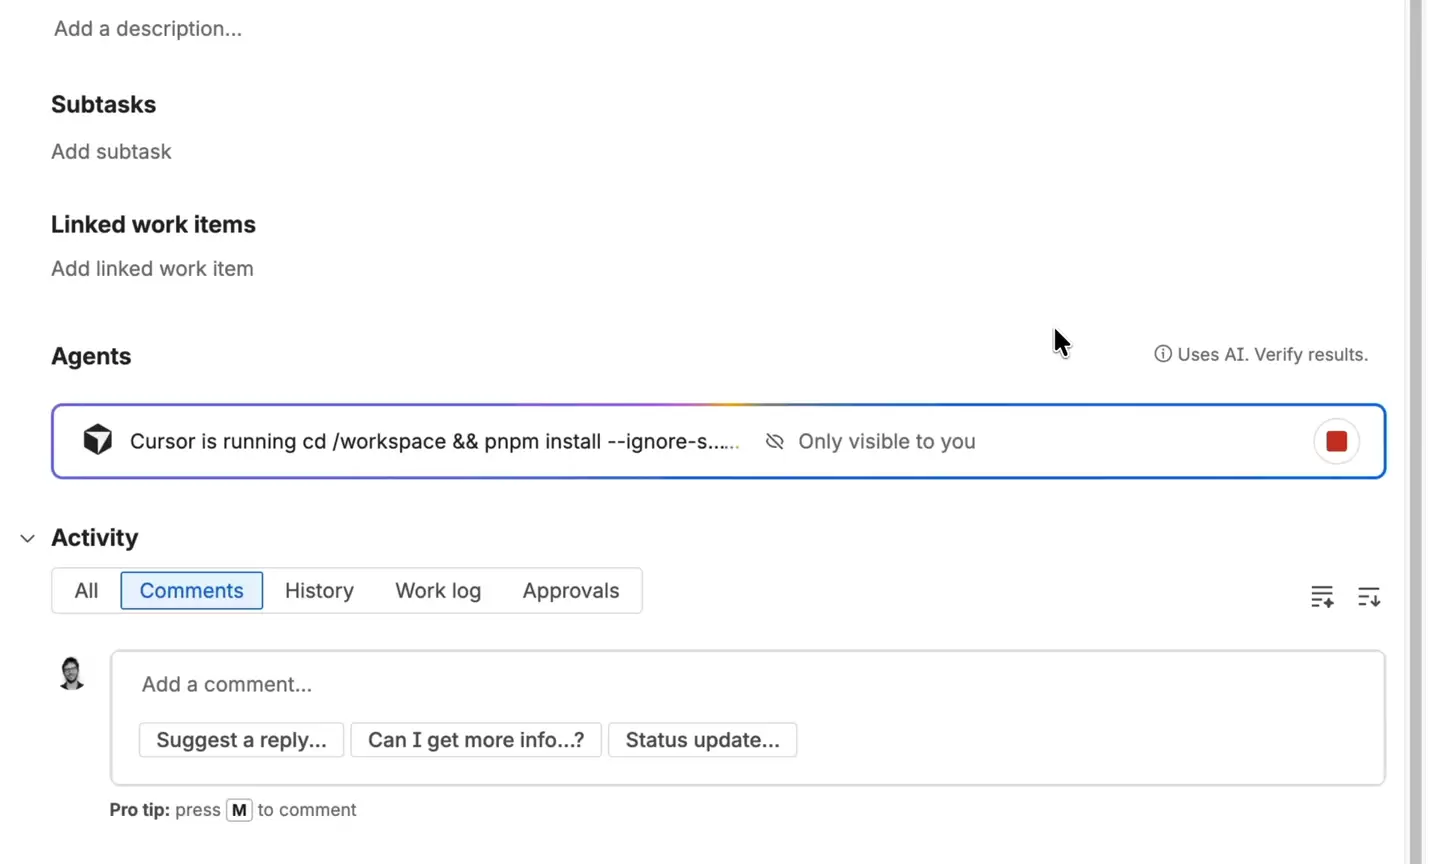Image resolution: width=1440 pixels, height=864 pixels.
Task: Switch to the Work log tab
Action: (x=438, y=590)
